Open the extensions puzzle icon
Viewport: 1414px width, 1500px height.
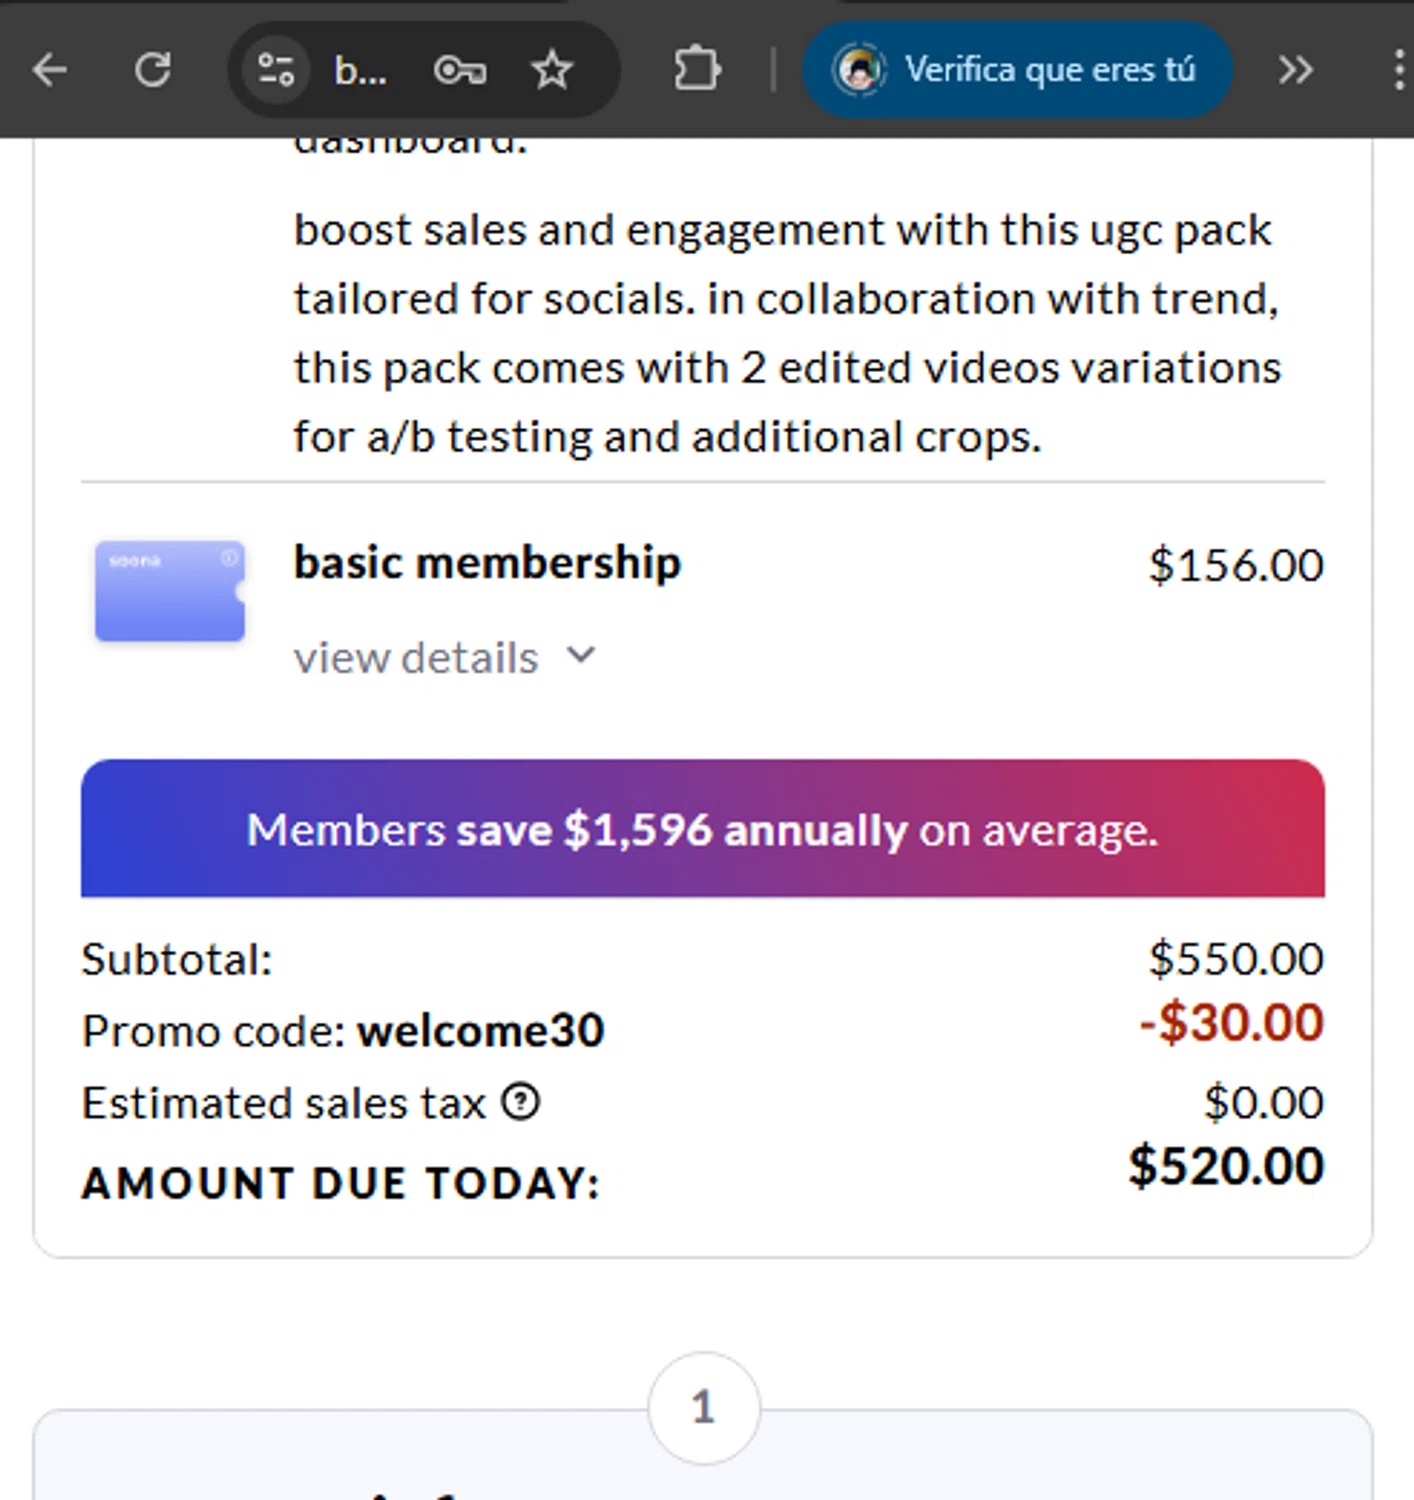697,70
